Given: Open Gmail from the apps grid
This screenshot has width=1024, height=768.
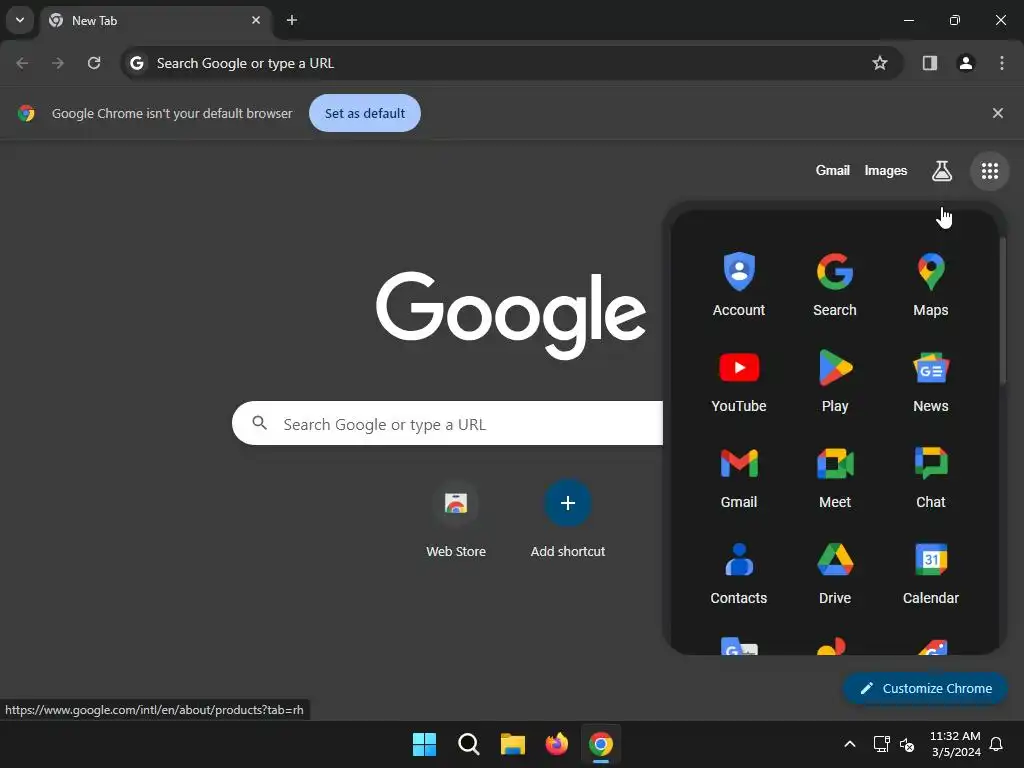Looking at the screenshot, I should (x=739, y=476).
